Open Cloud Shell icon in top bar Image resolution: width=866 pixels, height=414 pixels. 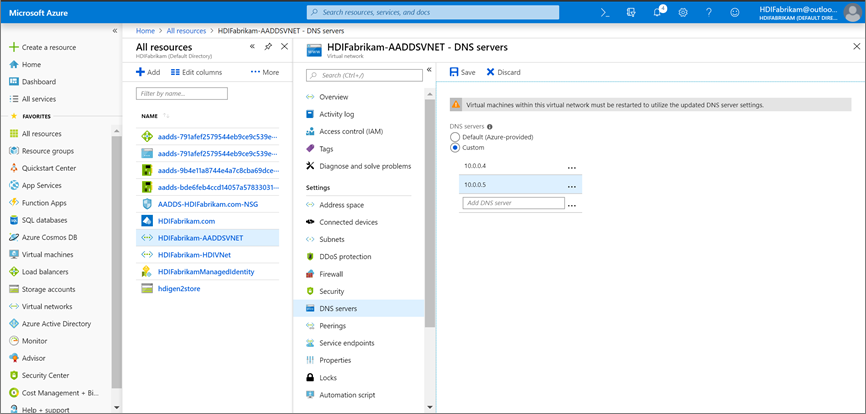pyautogui.click(x=605, y=12)
